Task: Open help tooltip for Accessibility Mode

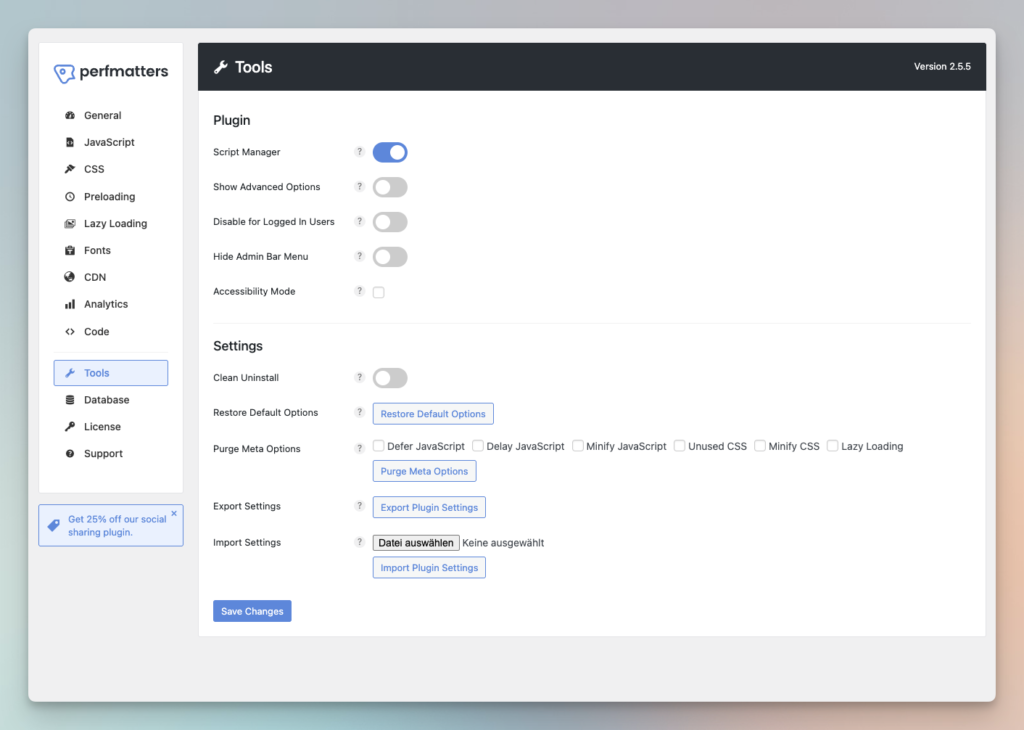Action: 359,291
